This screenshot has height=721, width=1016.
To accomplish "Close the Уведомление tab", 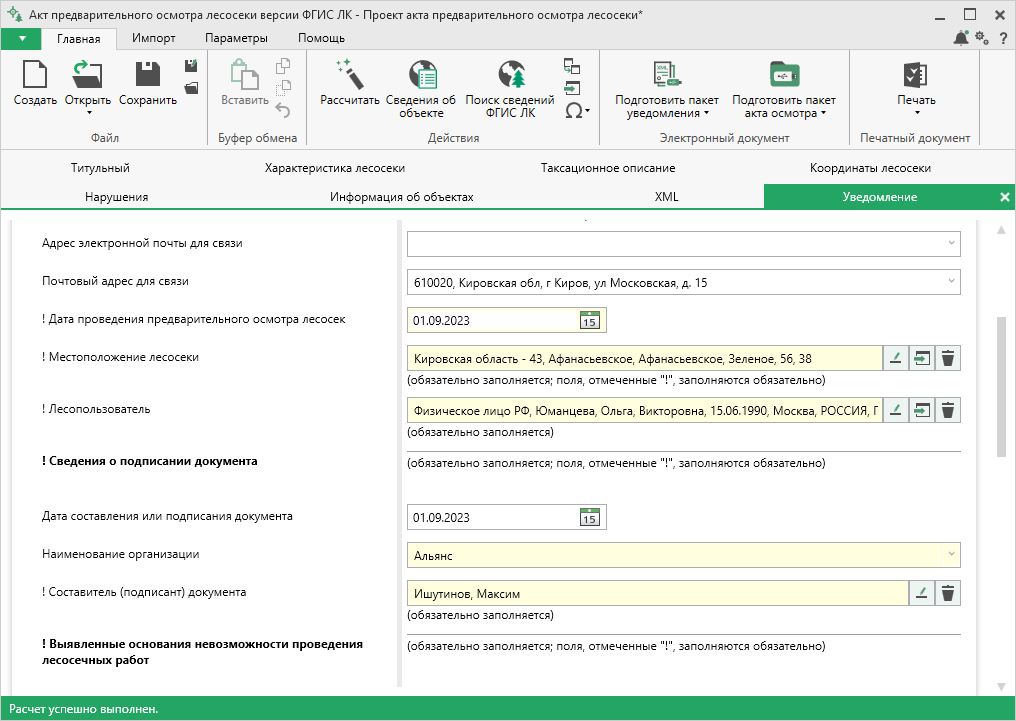I will pos(1004,197).
